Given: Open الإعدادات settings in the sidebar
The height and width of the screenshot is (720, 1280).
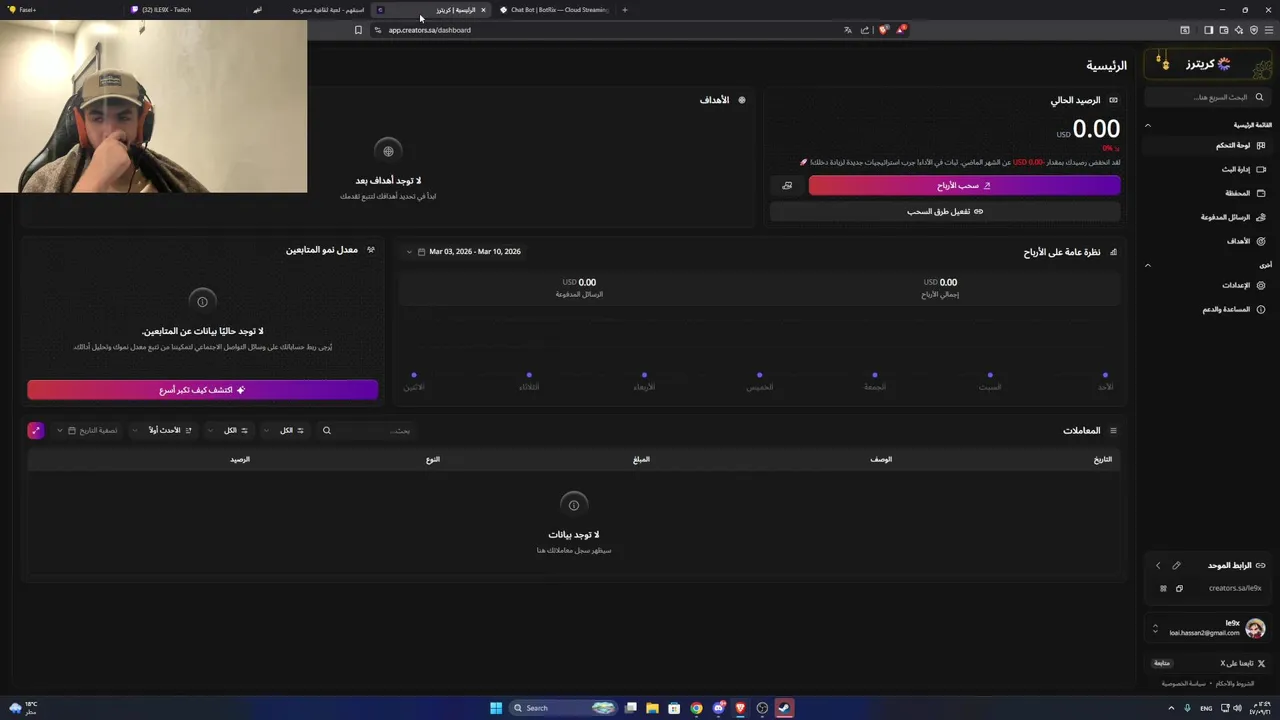Looking at the screenshot, I should (x=1206, y=285).
